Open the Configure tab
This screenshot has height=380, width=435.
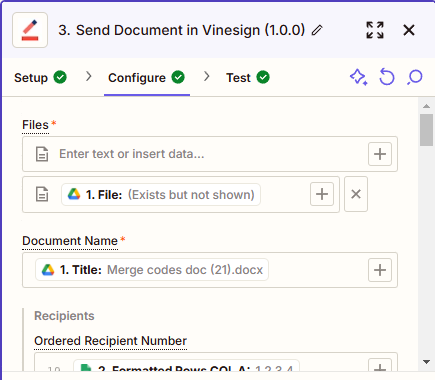tap(146, 78)
